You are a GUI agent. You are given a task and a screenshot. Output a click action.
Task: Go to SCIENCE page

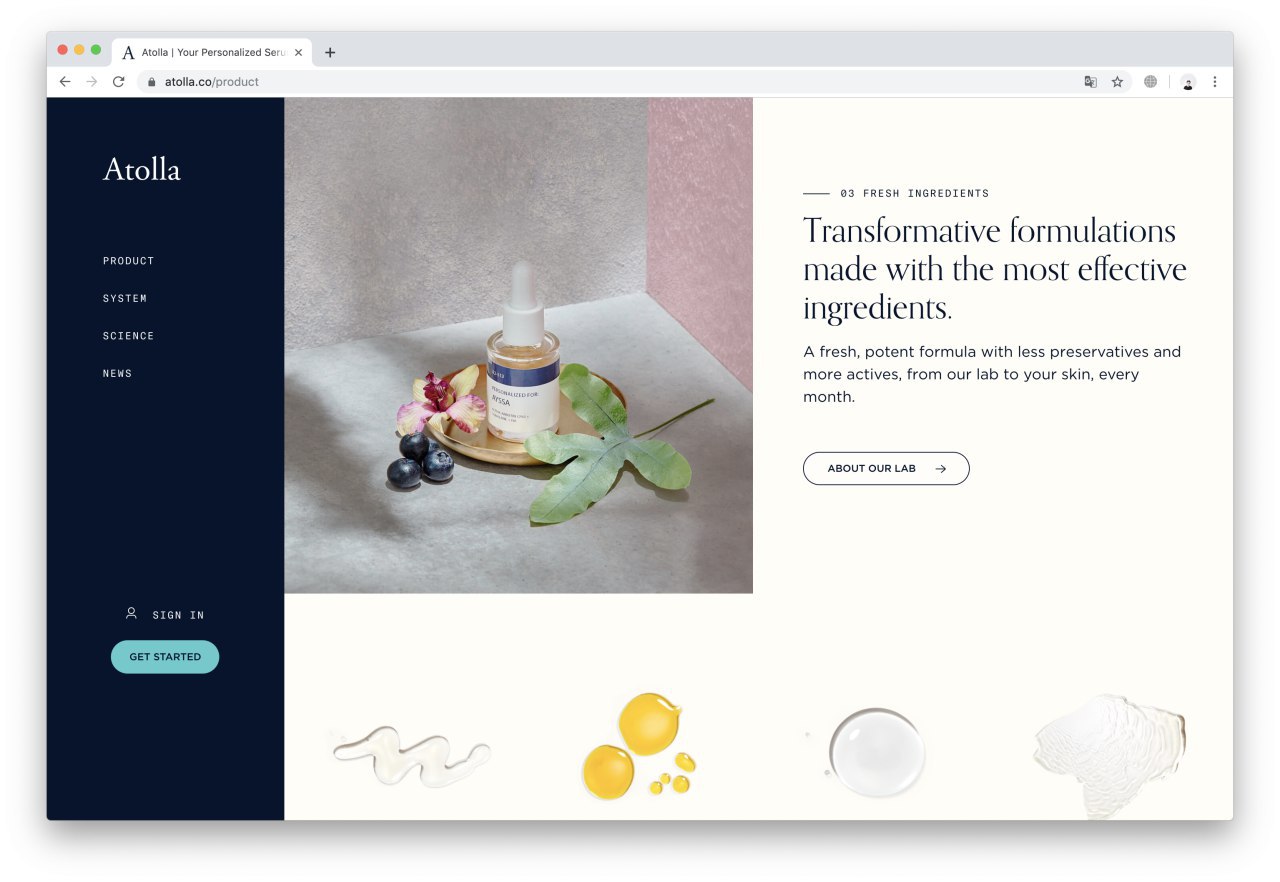pyautogui.click(x=129, y=336)
